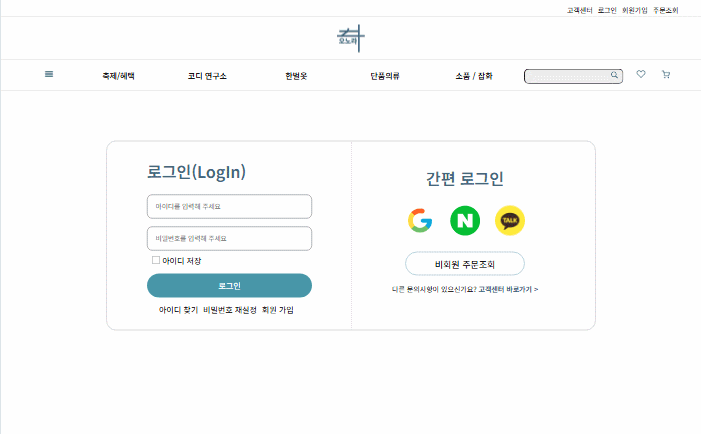Open the shopping cart icon

tap(666, 75)
